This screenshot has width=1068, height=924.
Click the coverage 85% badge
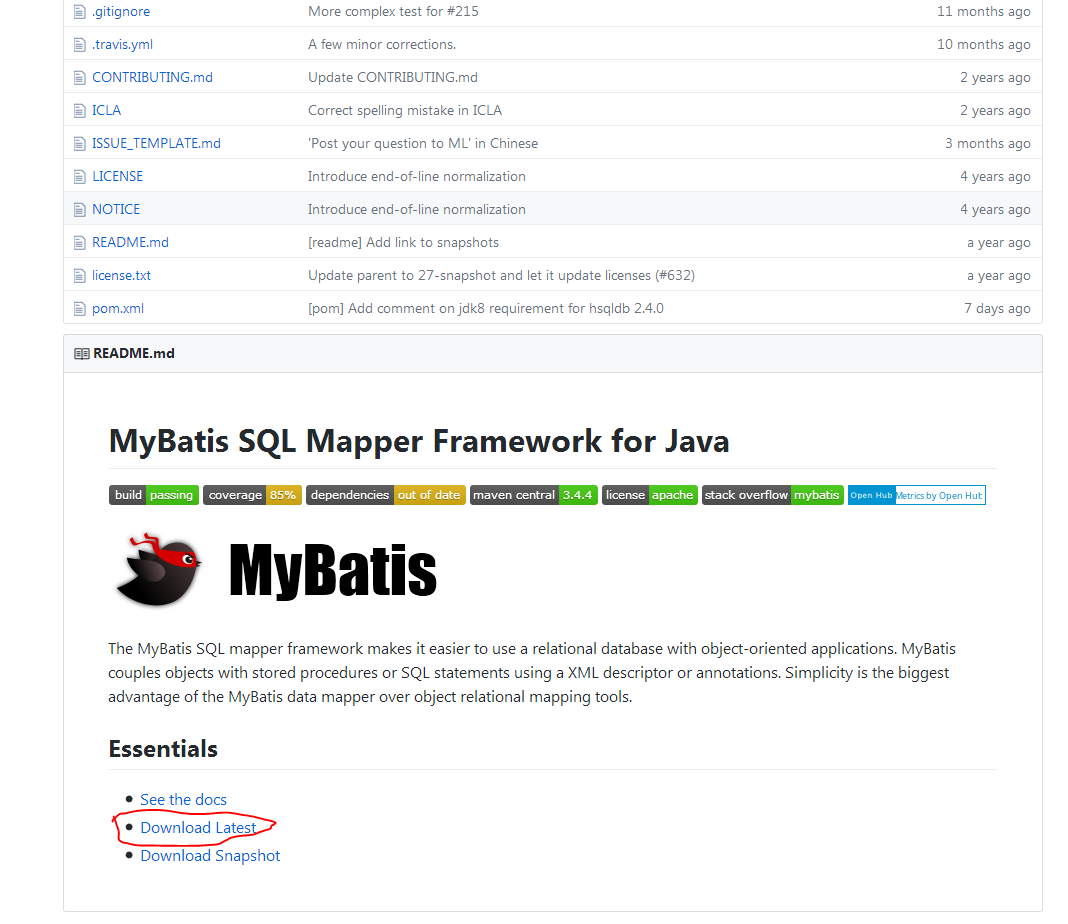tap(252, 495)
